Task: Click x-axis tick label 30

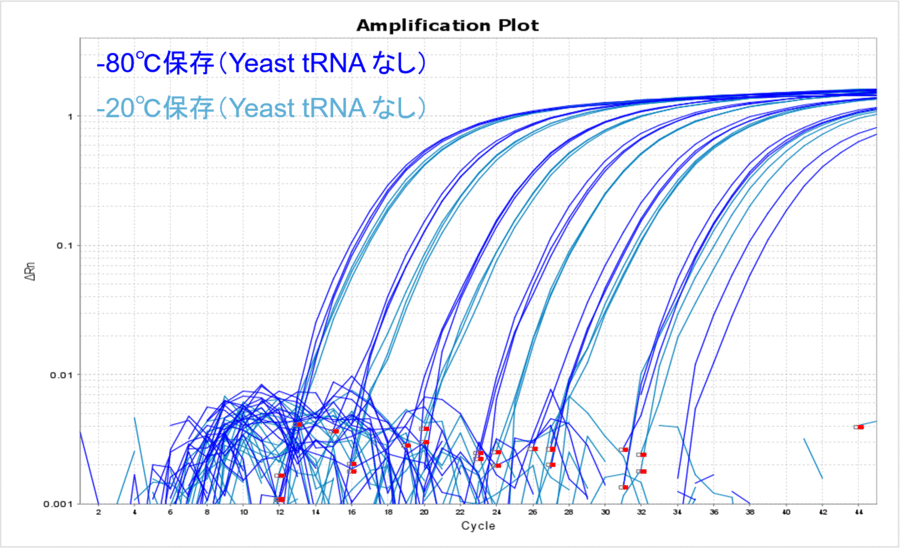Action: click(x=605, y=512)
